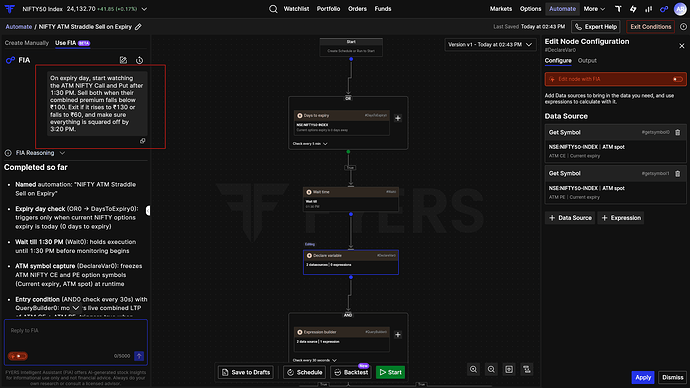
Task: Delete the #getsymbol1 data source
Action: (x=678, y=173)
